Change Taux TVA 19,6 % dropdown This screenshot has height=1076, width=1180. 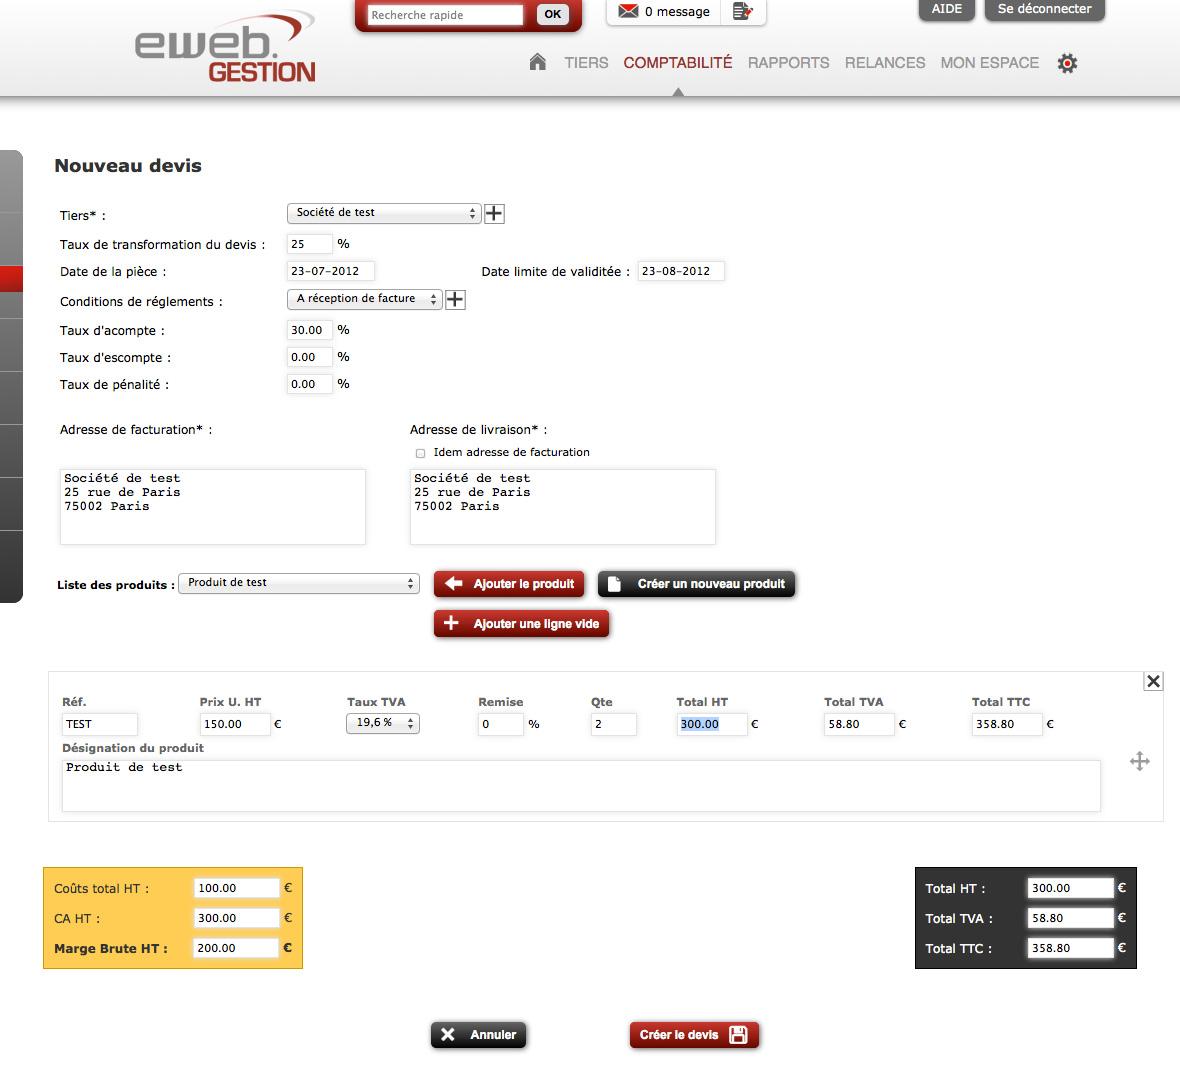click(x=382, y=723)
